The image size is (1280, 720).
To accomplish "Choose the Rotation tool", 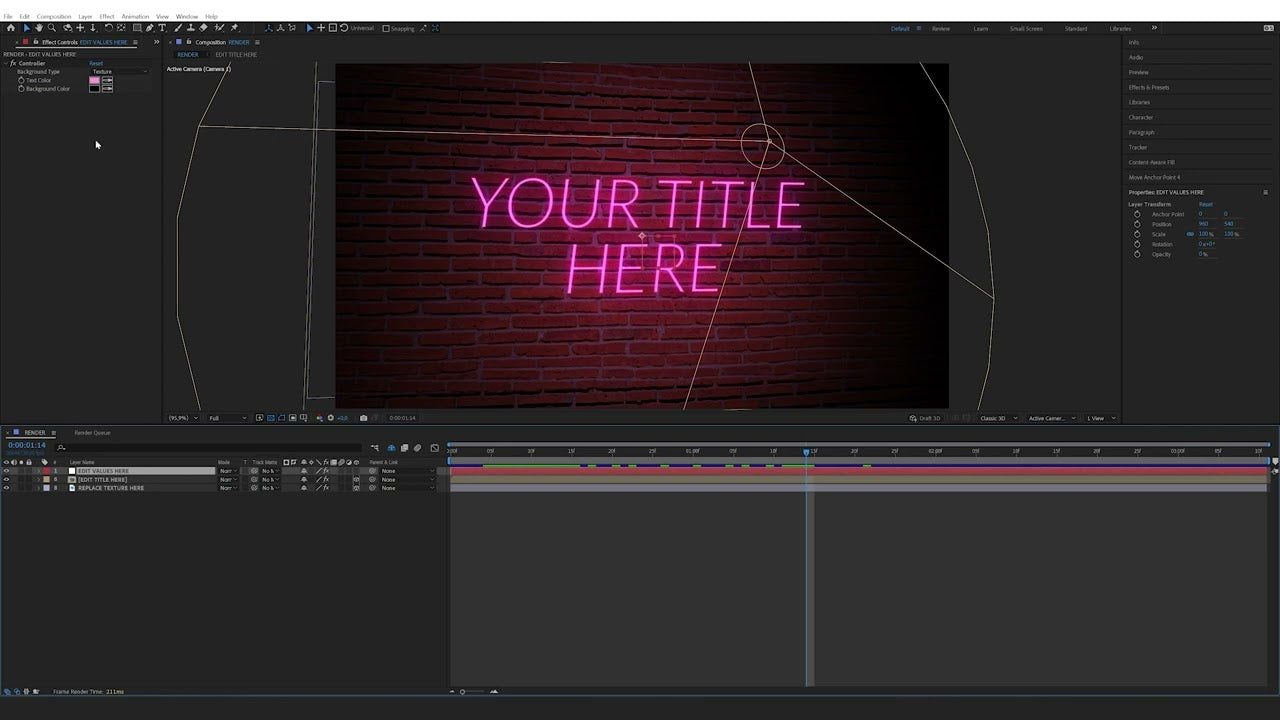I will (x=110, y=28).
